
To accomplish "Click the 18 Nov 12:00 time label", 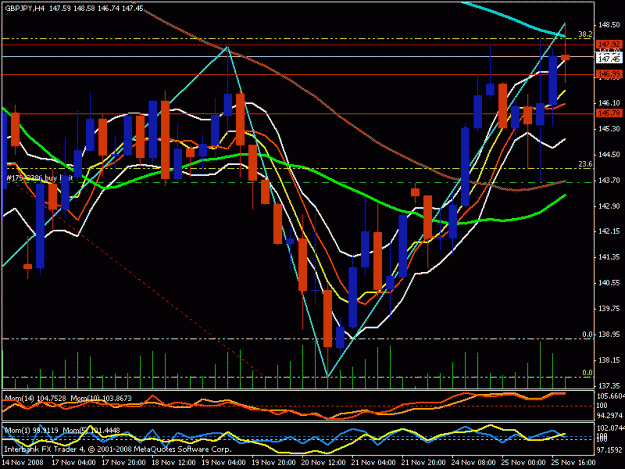I will click(x=174, y=463).
